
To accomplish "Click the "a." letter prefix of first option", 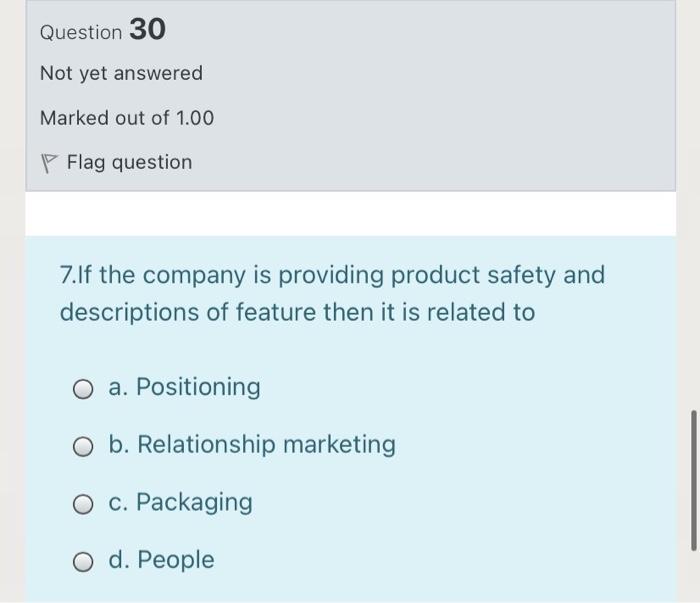I will (x=118, y=387).
